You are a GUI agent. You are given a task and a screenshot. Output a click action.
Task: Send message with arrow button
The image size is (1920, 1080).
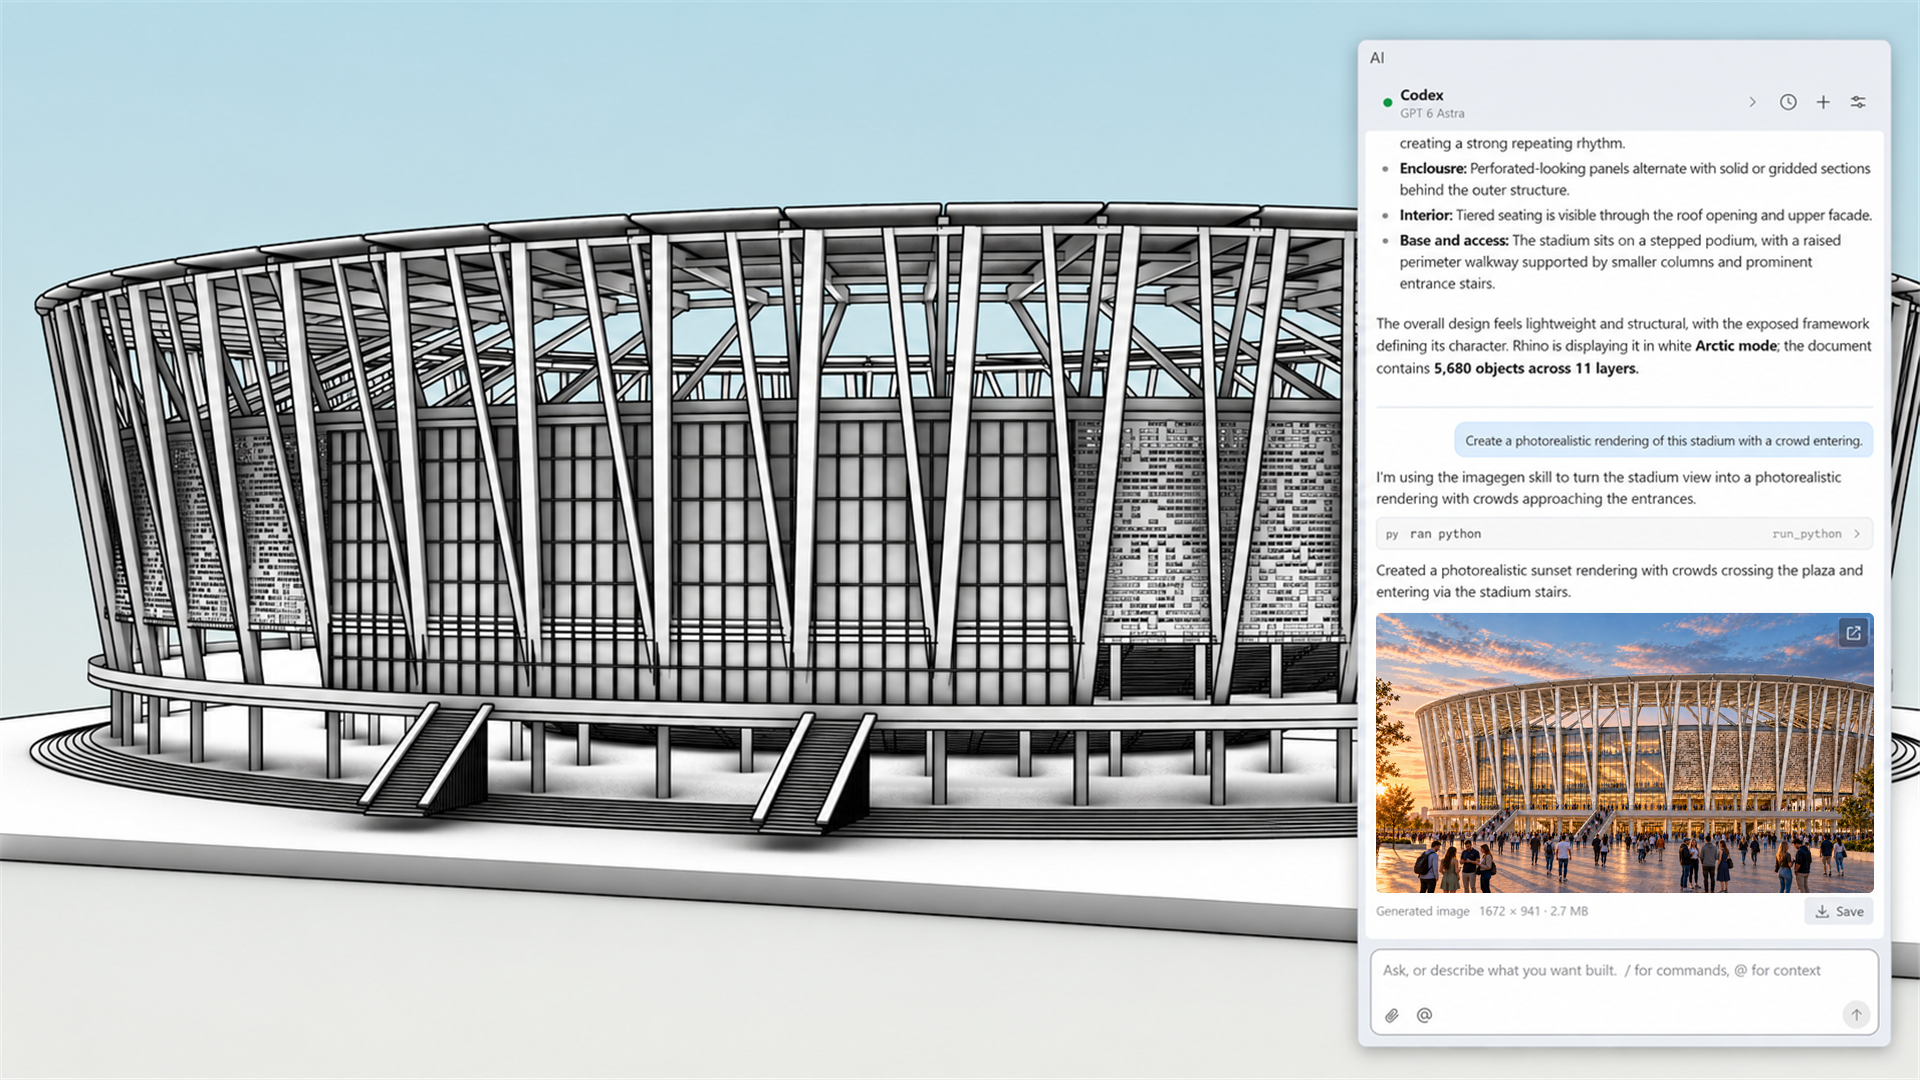pos(1856,1014)
